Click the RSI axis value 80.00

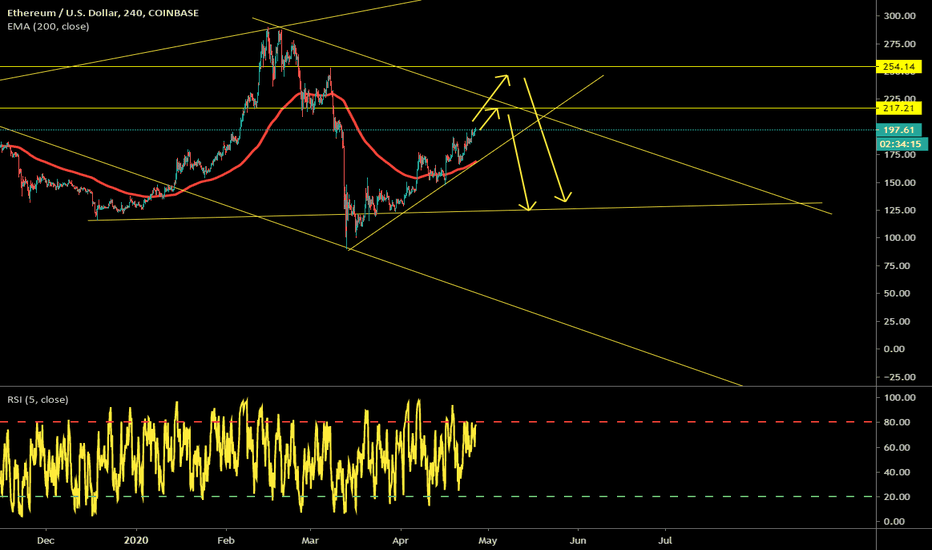point(897,422)
